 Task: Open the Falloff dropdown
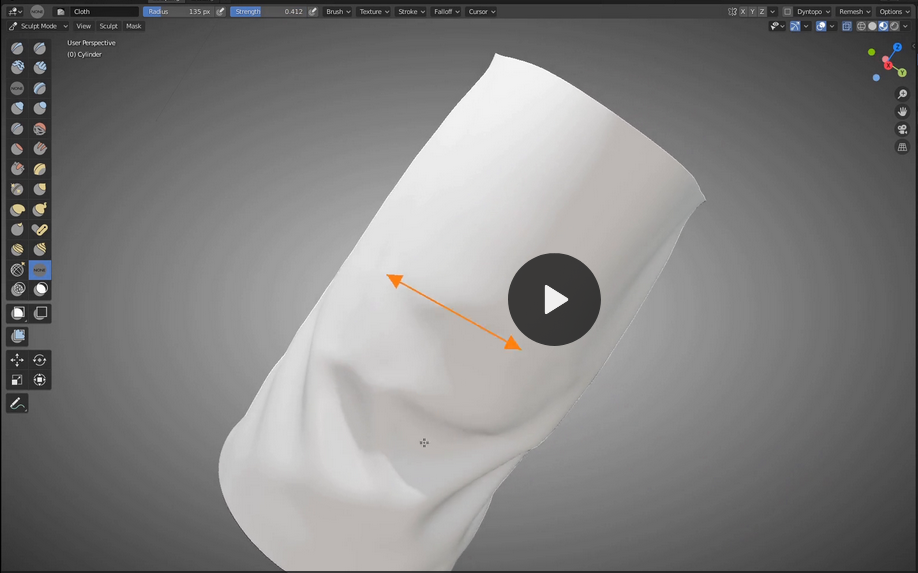pyautogui.click(x=447, y=12)
